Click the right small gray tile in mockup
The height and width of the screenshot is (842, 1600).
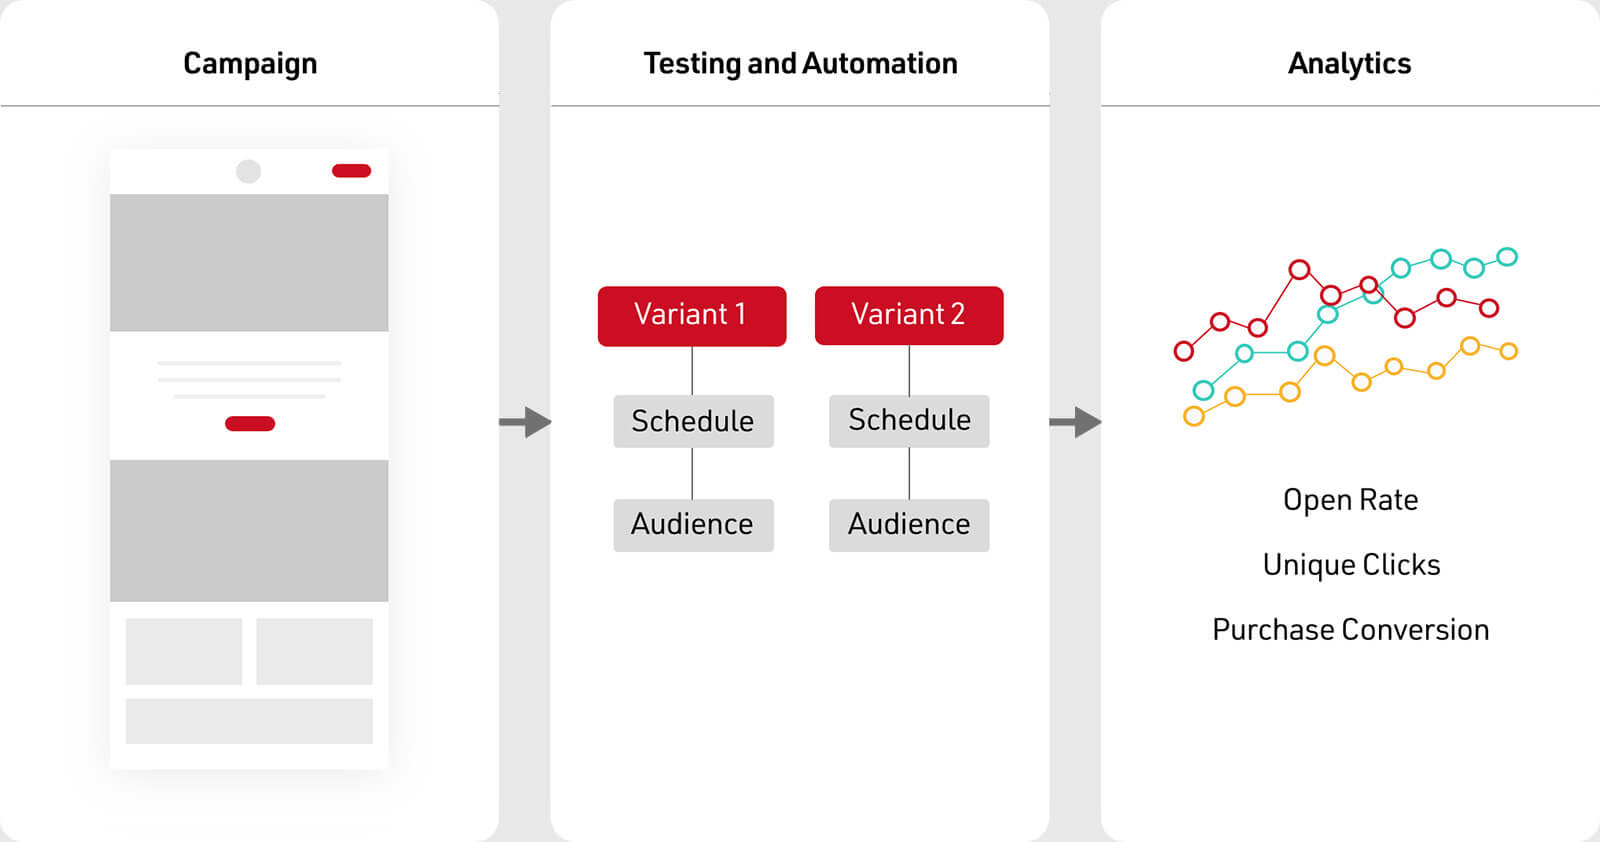click(x=314, y=651)
